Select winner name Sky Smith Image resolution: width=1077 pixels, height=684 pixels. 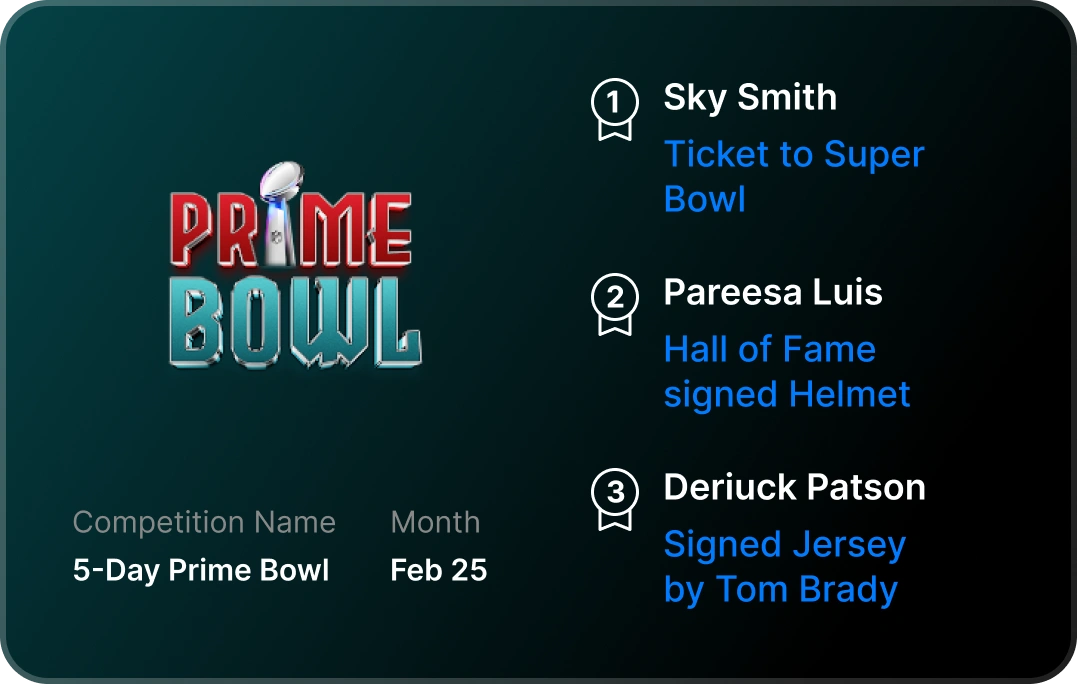click(750, 98)
